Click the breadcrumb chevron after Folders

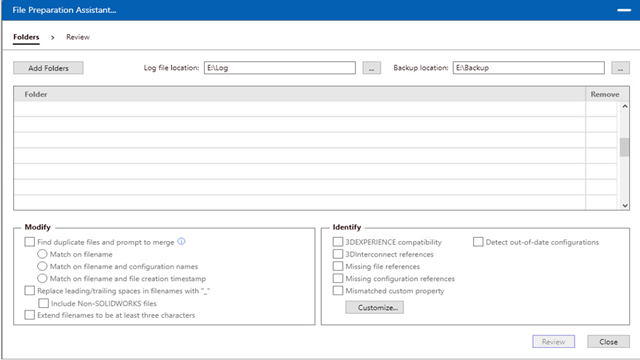click(53, 38)
